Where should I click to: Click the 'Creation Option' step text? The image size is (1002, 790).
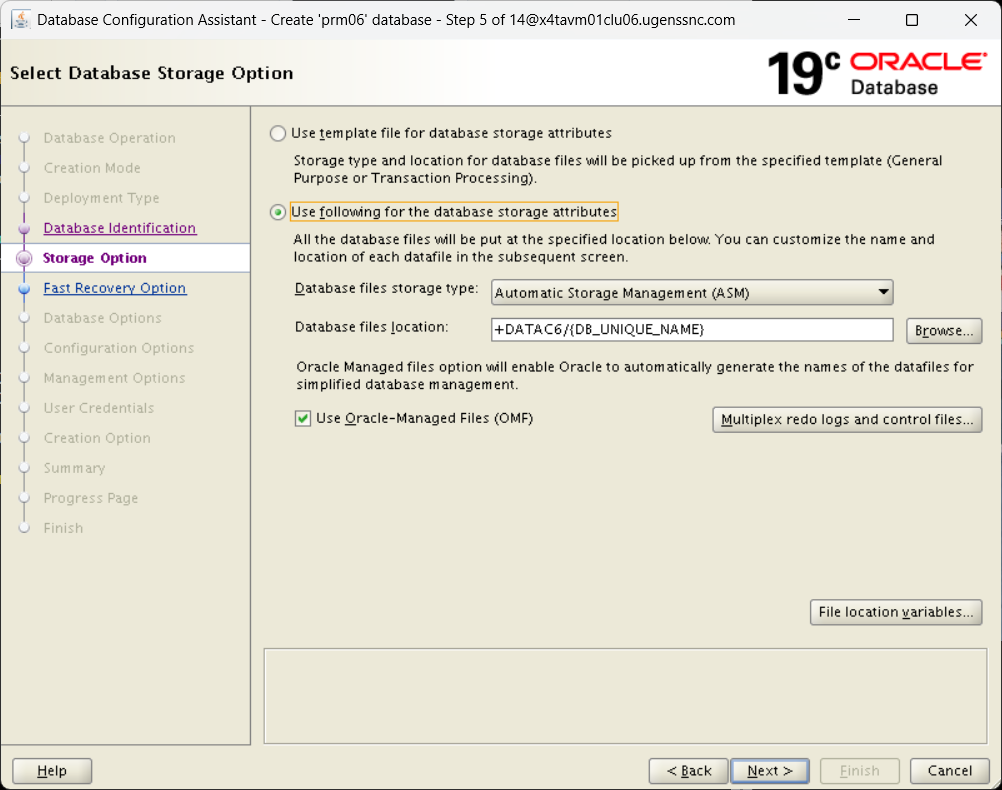pyautogui.click(x=96, y=438)
